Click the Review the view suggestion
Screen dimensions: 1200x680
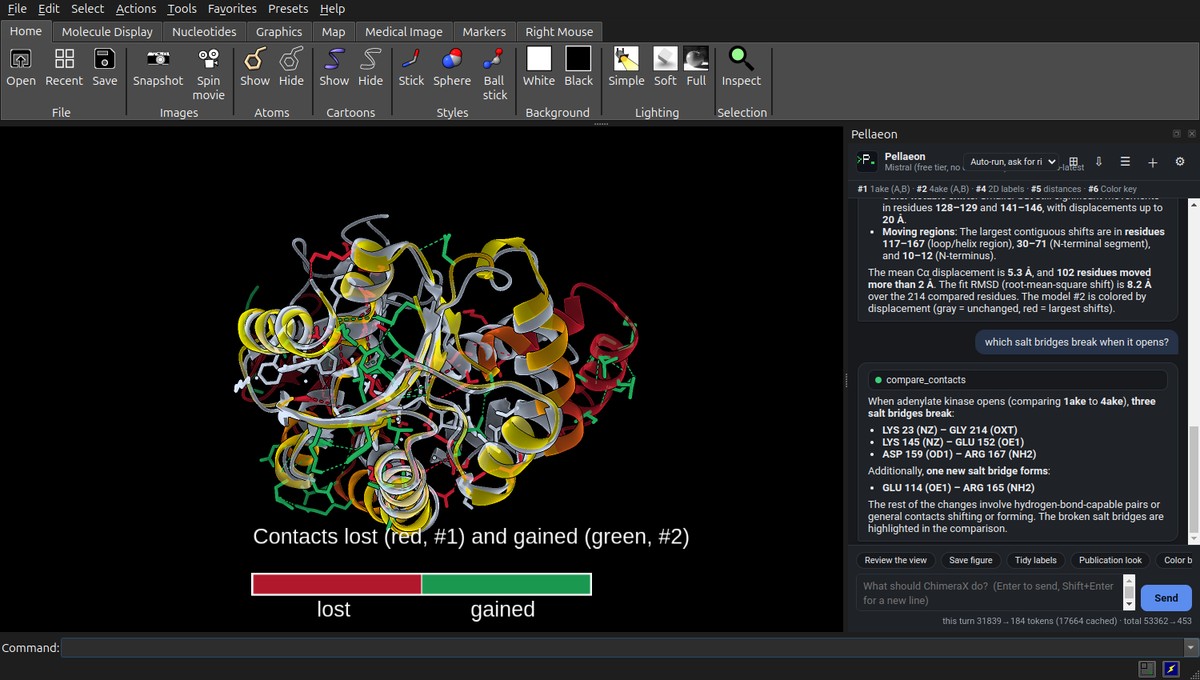(896, 561)
